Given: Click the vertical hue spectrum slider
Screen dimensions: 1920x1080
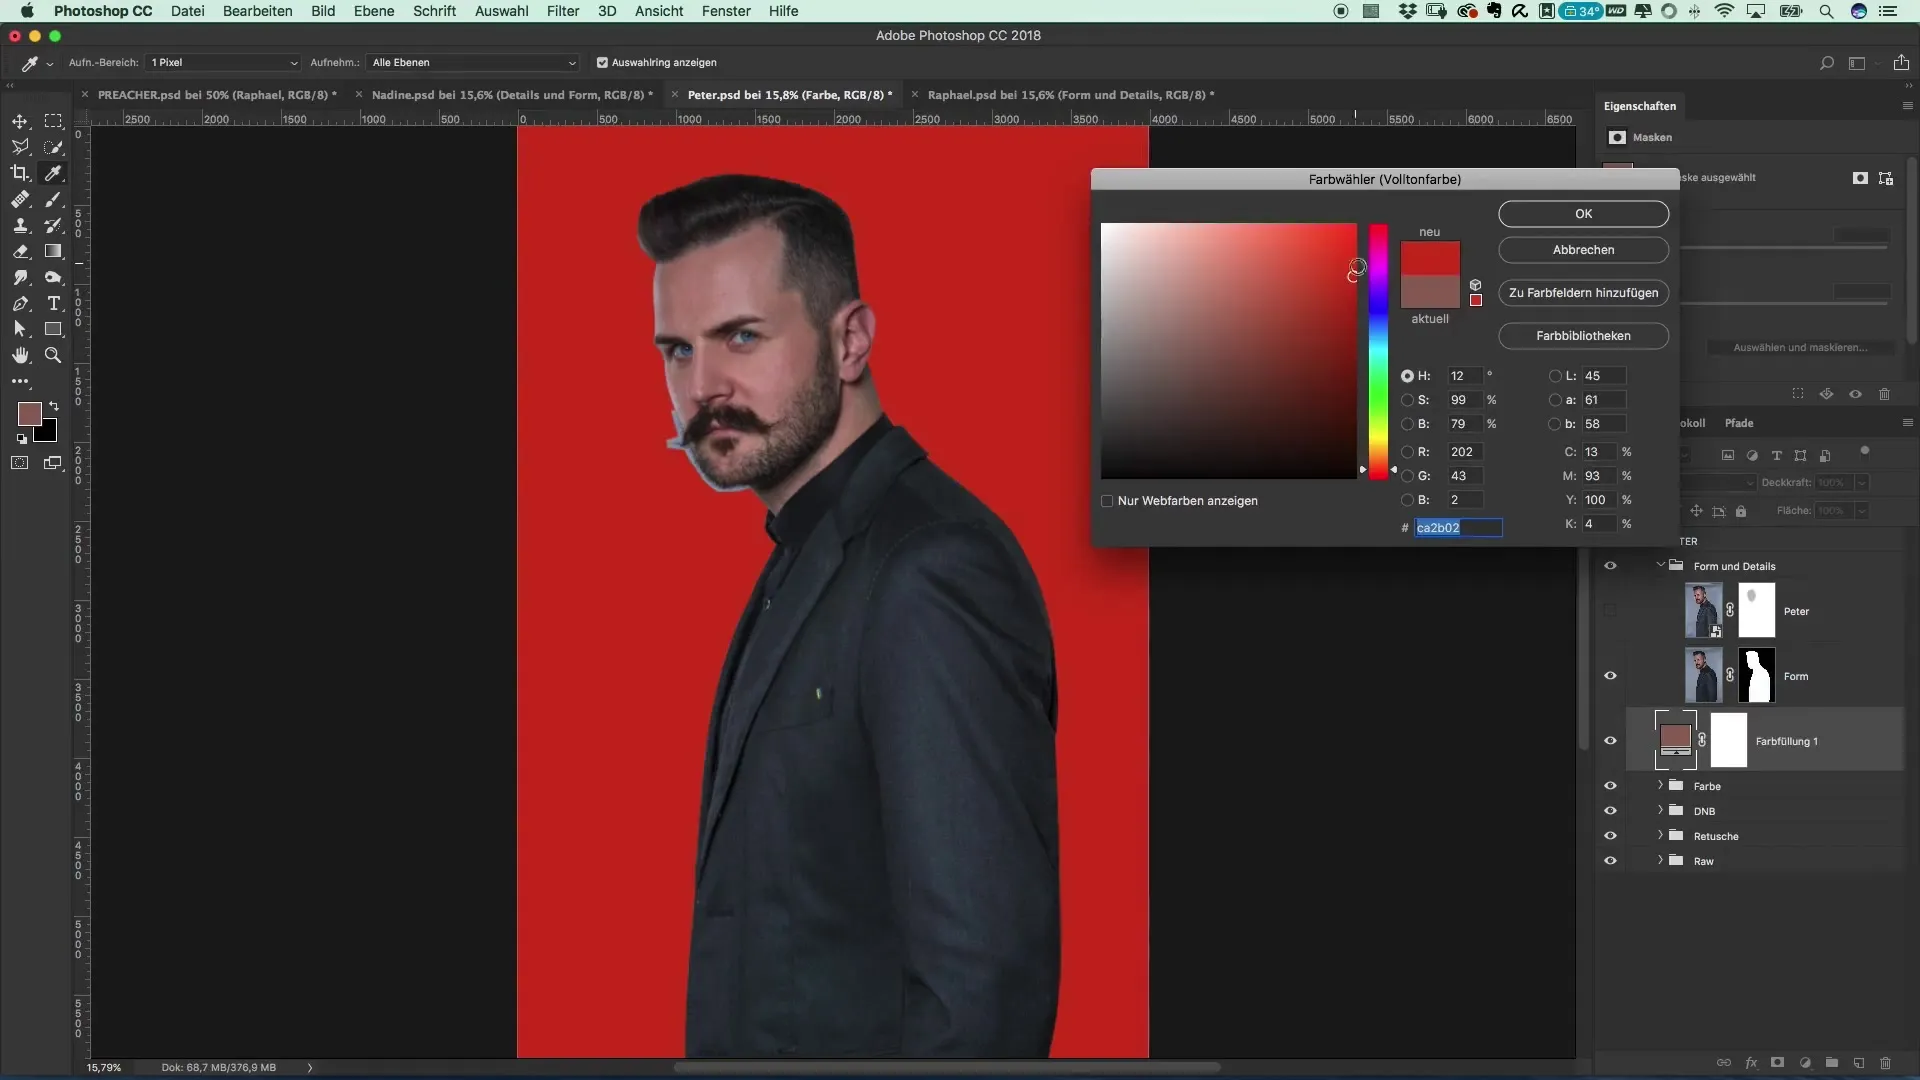Looking at the screenshot, I should coord(1378,351).
